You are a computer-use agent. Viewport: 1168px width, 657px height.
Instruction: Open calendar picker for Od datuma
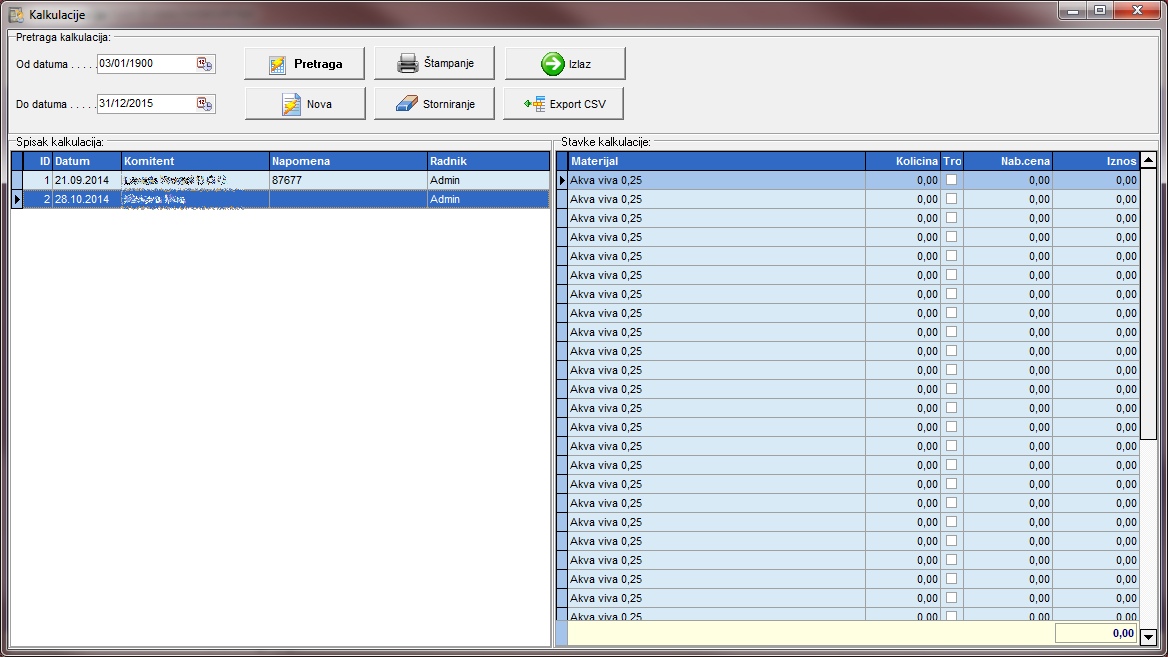point(204,64)
